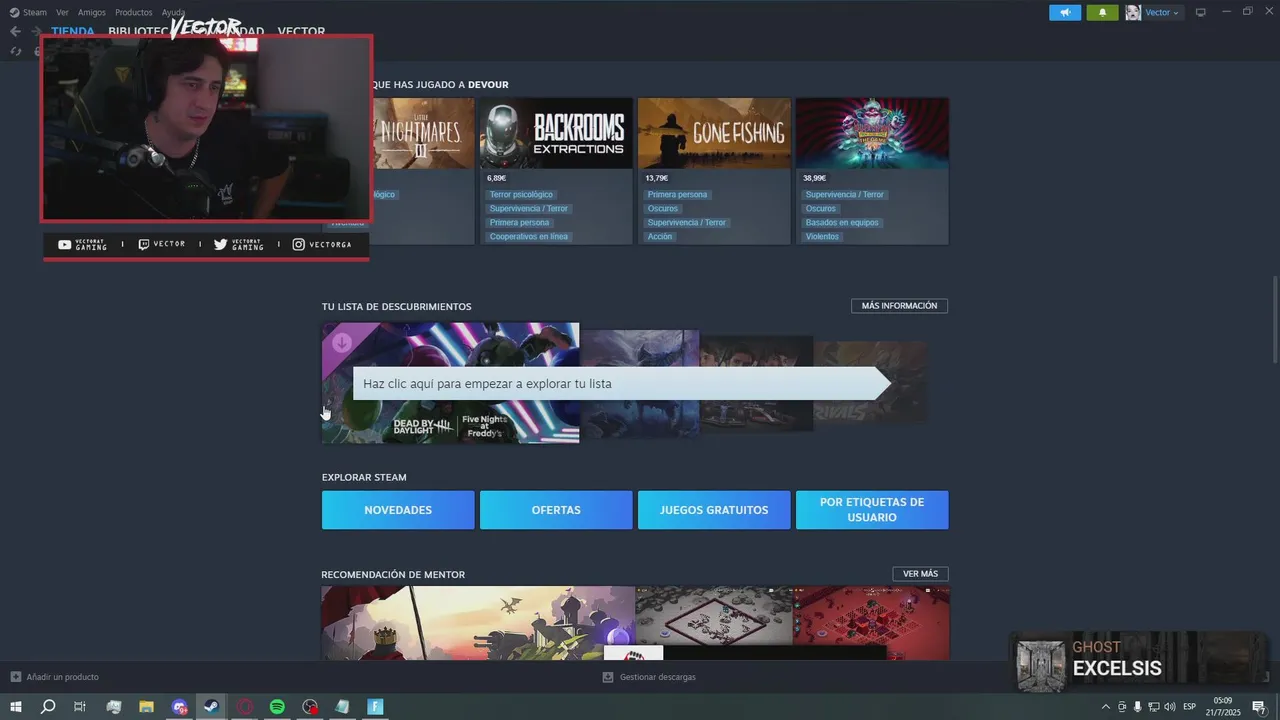
Task: Open the green notifications bell
Action: (x=1102, y=12)
